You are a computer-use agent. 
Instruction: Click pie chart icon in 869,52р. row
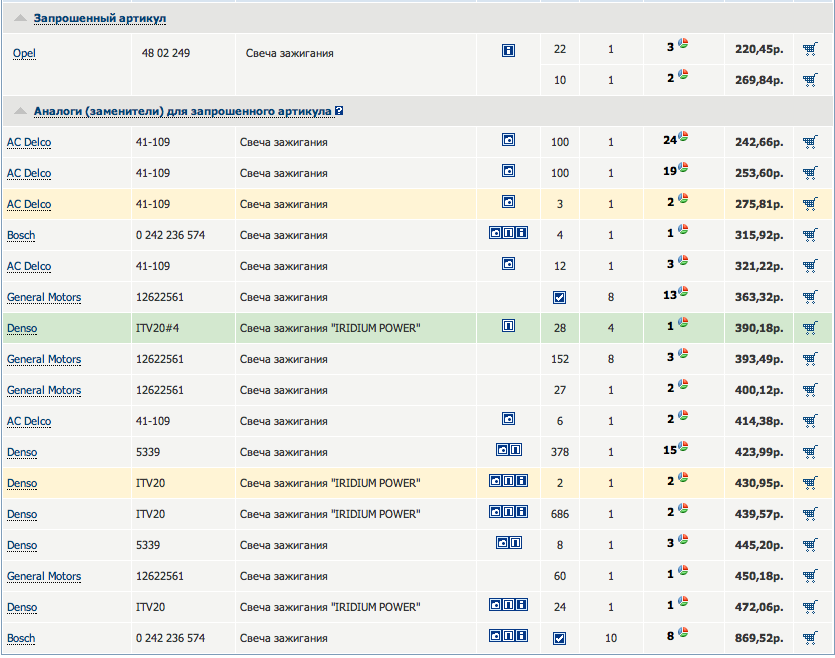pos(683,632)
